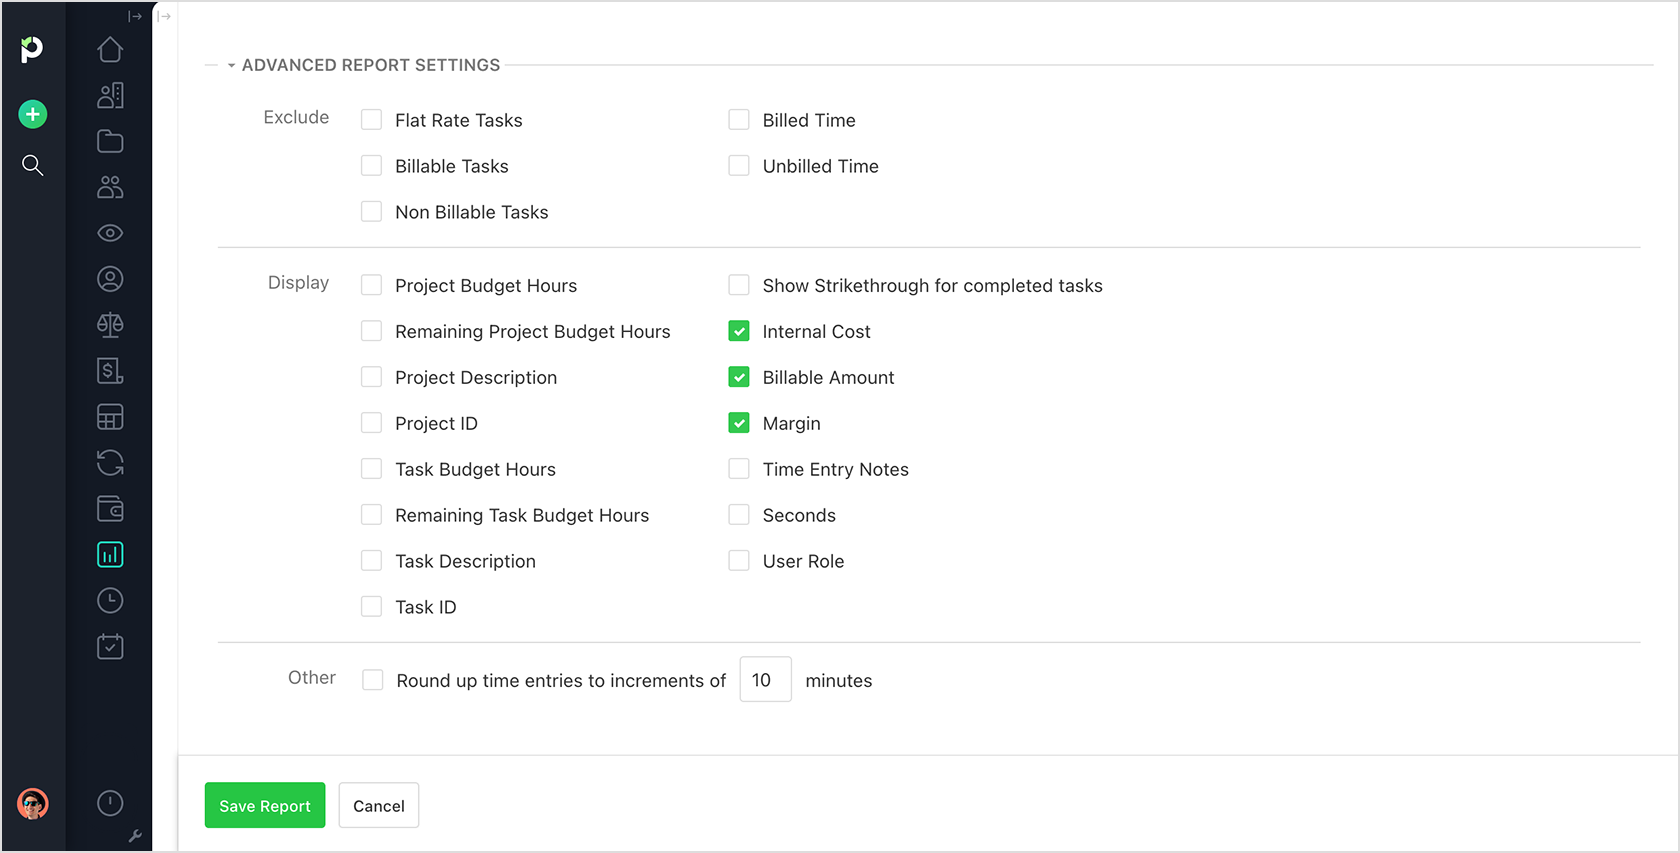Open the user avatar profile
Image resolution: width=1680 pixels, height=853 pixels.
point(33,803)
